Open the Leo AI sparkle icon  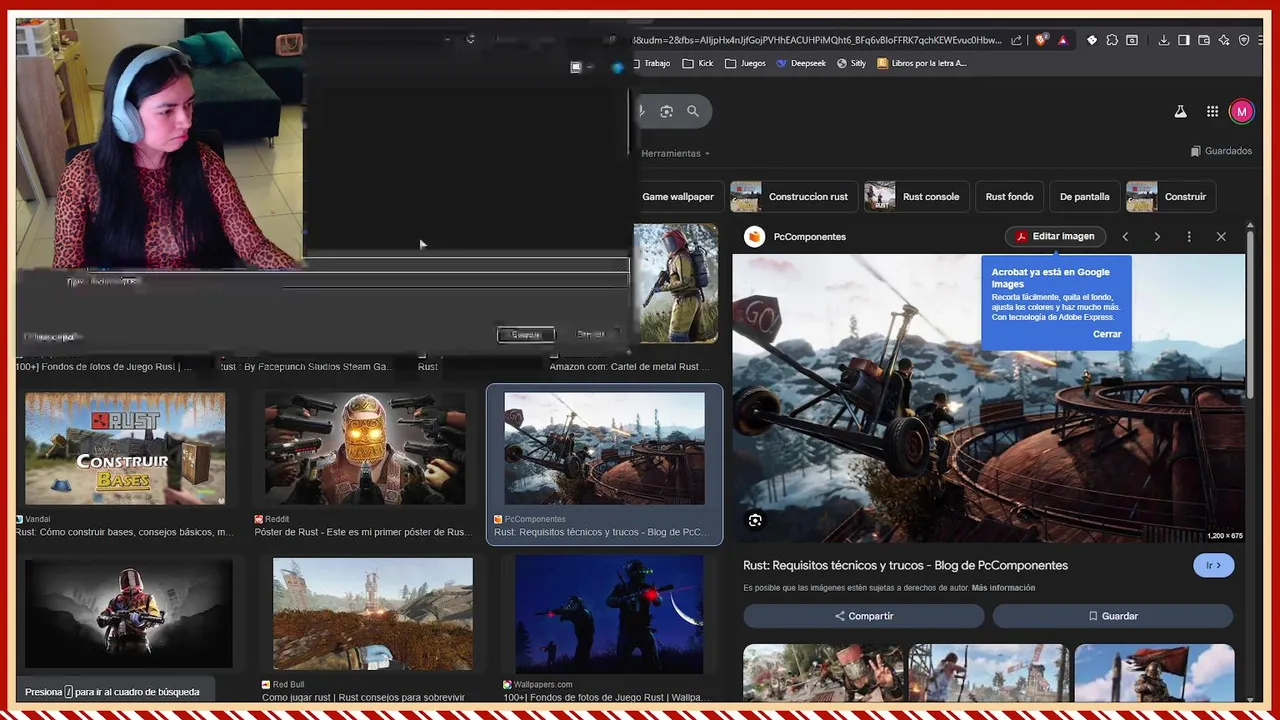pyautogui.click(x=1224, y=40)
